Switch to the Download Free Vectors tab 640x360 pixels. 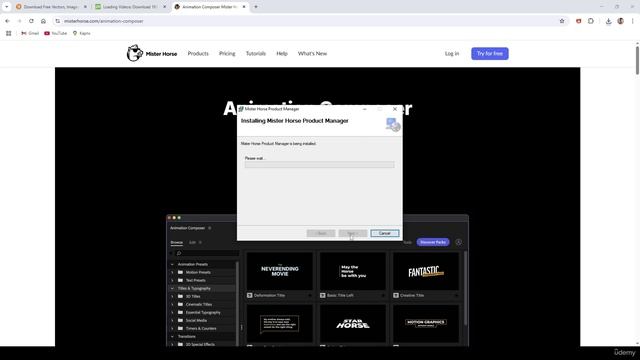50,7
